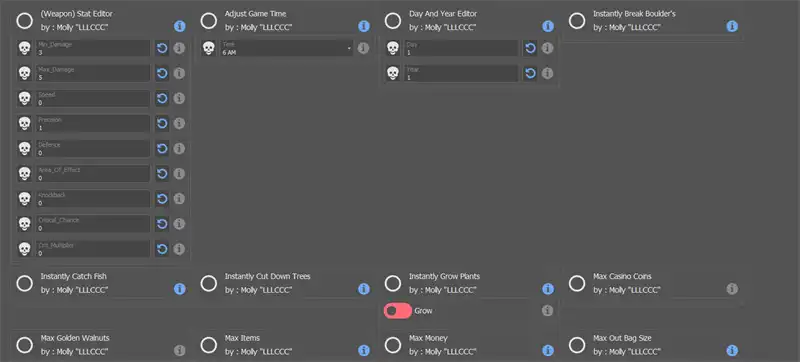Reset the Day value

click(x=530, y=48)
